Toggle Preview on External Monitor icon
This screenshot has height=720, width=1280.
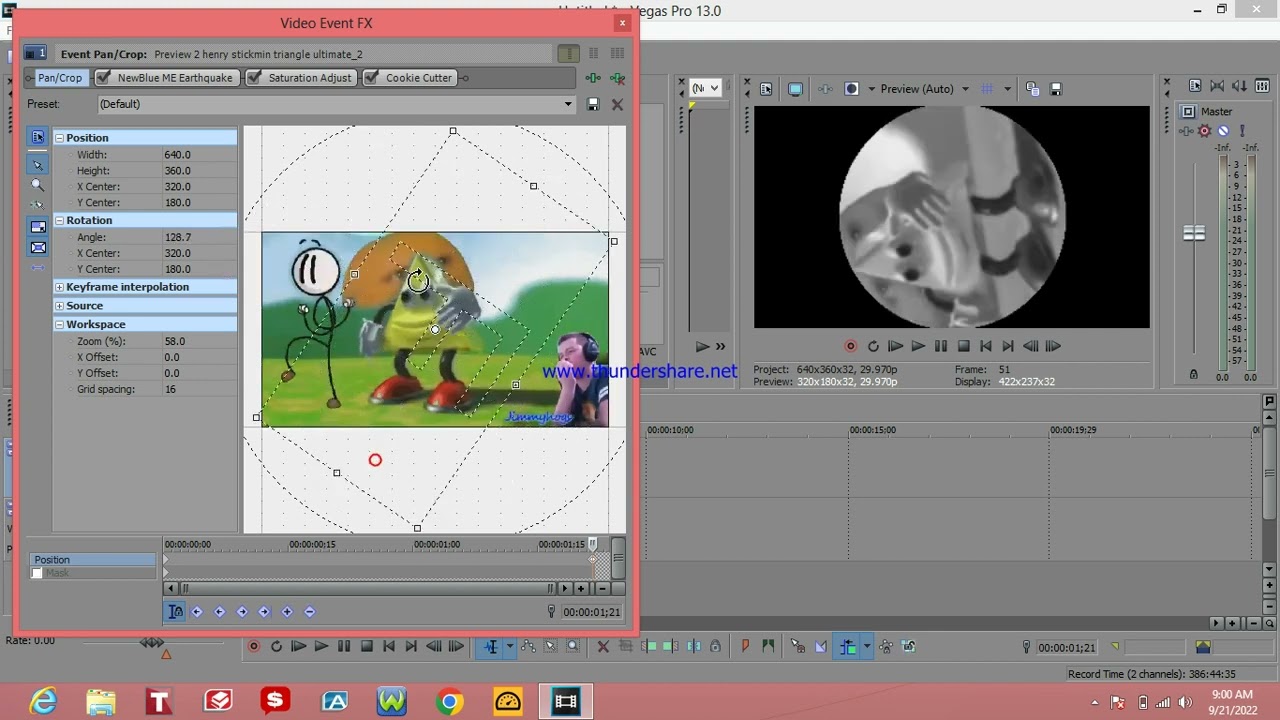pos(795,89)
